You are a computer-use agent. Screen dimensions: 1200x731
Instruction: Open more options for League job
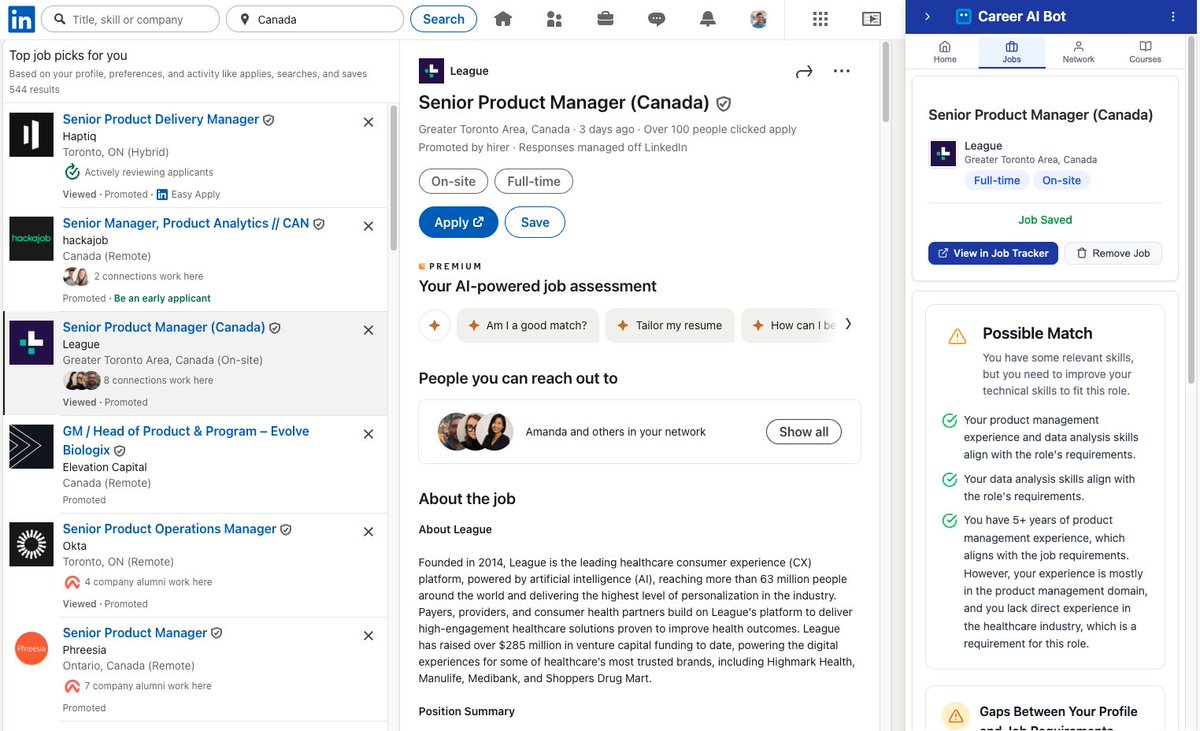841,71
